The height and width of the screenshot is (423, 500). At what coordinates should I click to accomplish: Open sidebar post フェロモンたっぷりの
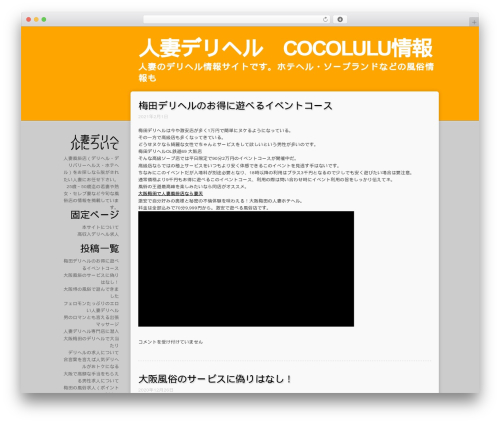(x=91, y=307)
